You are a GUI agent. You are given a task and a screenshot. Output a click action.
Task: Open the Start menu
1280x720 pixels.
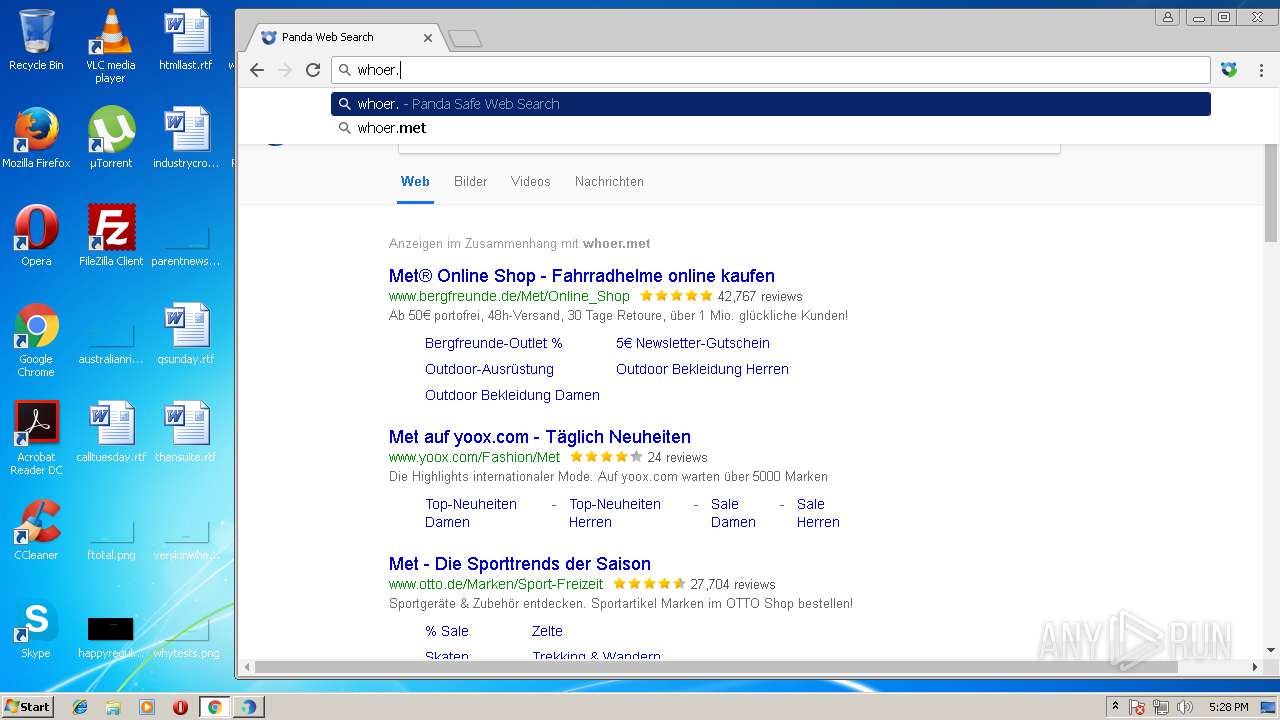point(27,707)
